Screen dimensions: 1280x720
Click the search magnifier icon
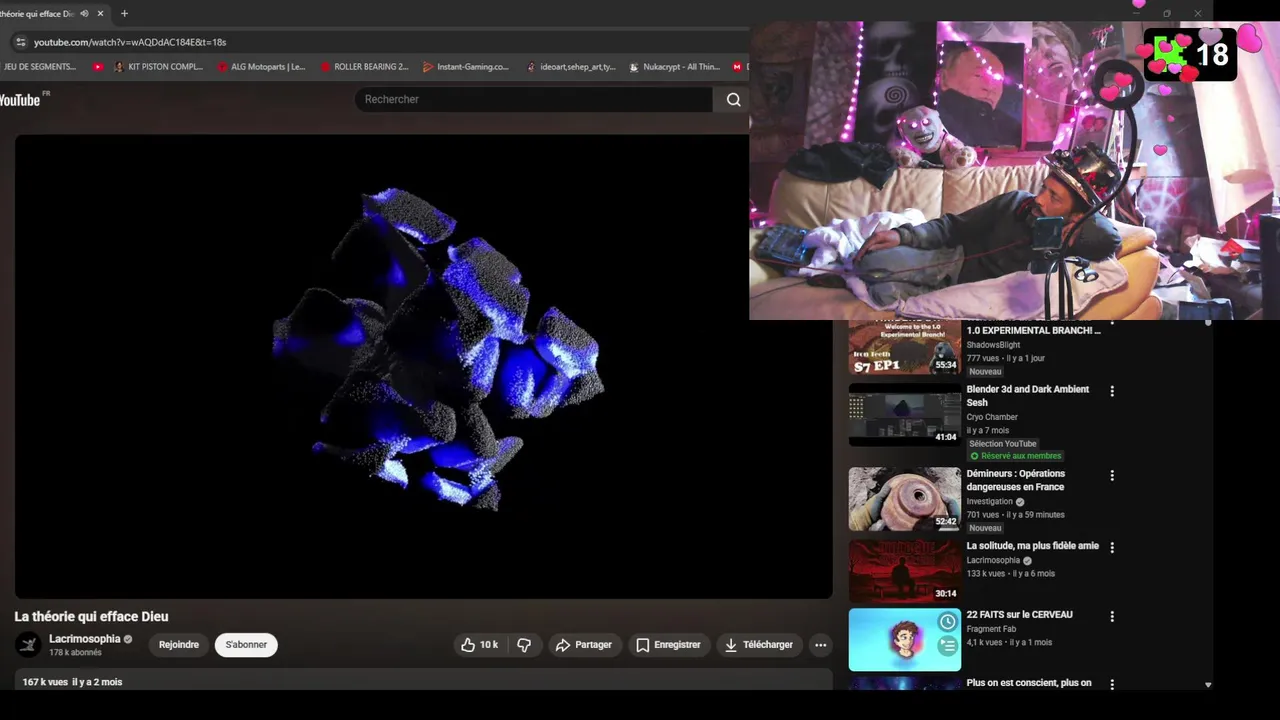(x=733, y=99)
